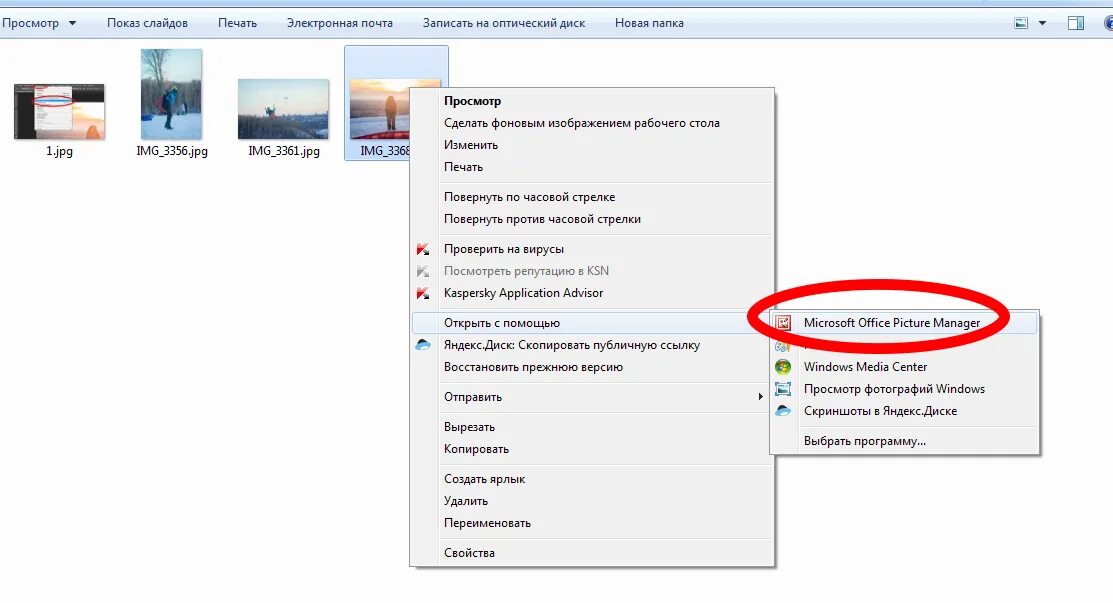Open the view options dropdown arrow
Viewport: 1113px width, 603px height.
pyautogui.click(x=1042, y=23)
